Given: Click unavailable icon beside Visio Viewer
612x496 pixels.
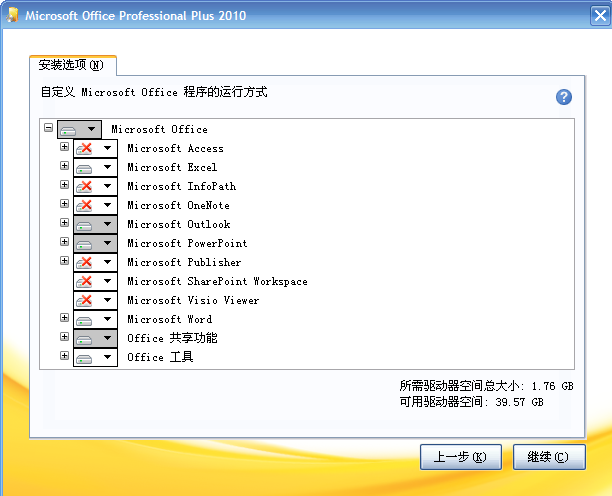Looking at the screenshot, I should coord(84,300).
